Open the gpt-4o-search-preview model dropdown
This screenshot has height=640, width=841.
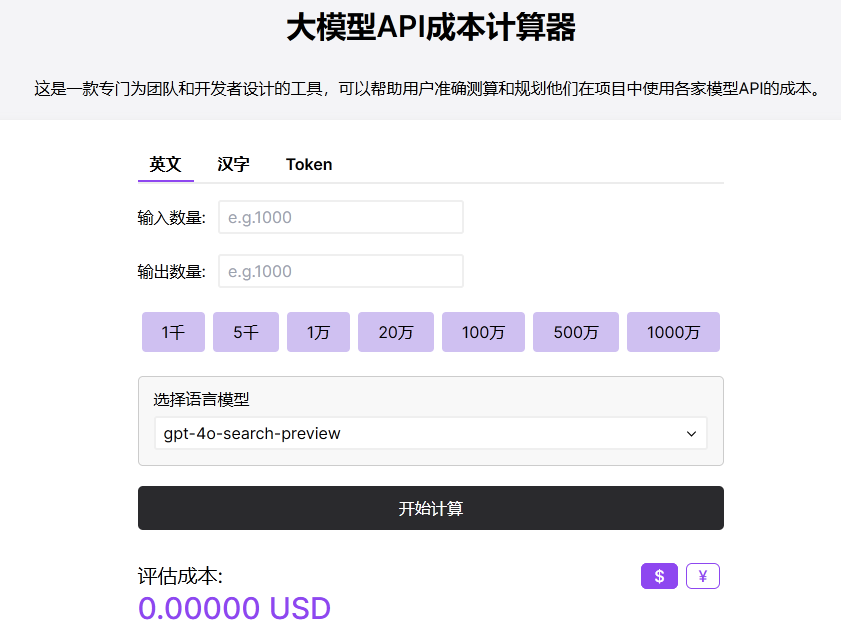431,433
